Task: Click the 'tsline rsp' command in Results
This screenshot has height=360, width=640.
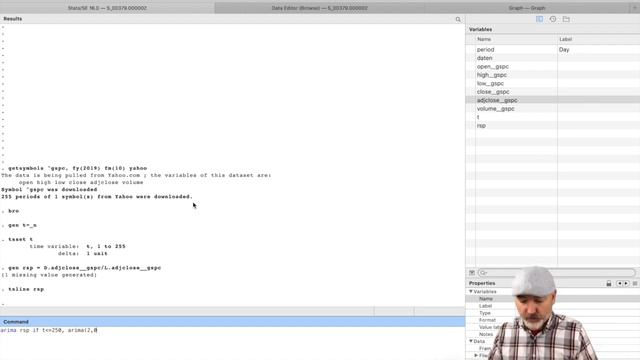Action: 26,289
